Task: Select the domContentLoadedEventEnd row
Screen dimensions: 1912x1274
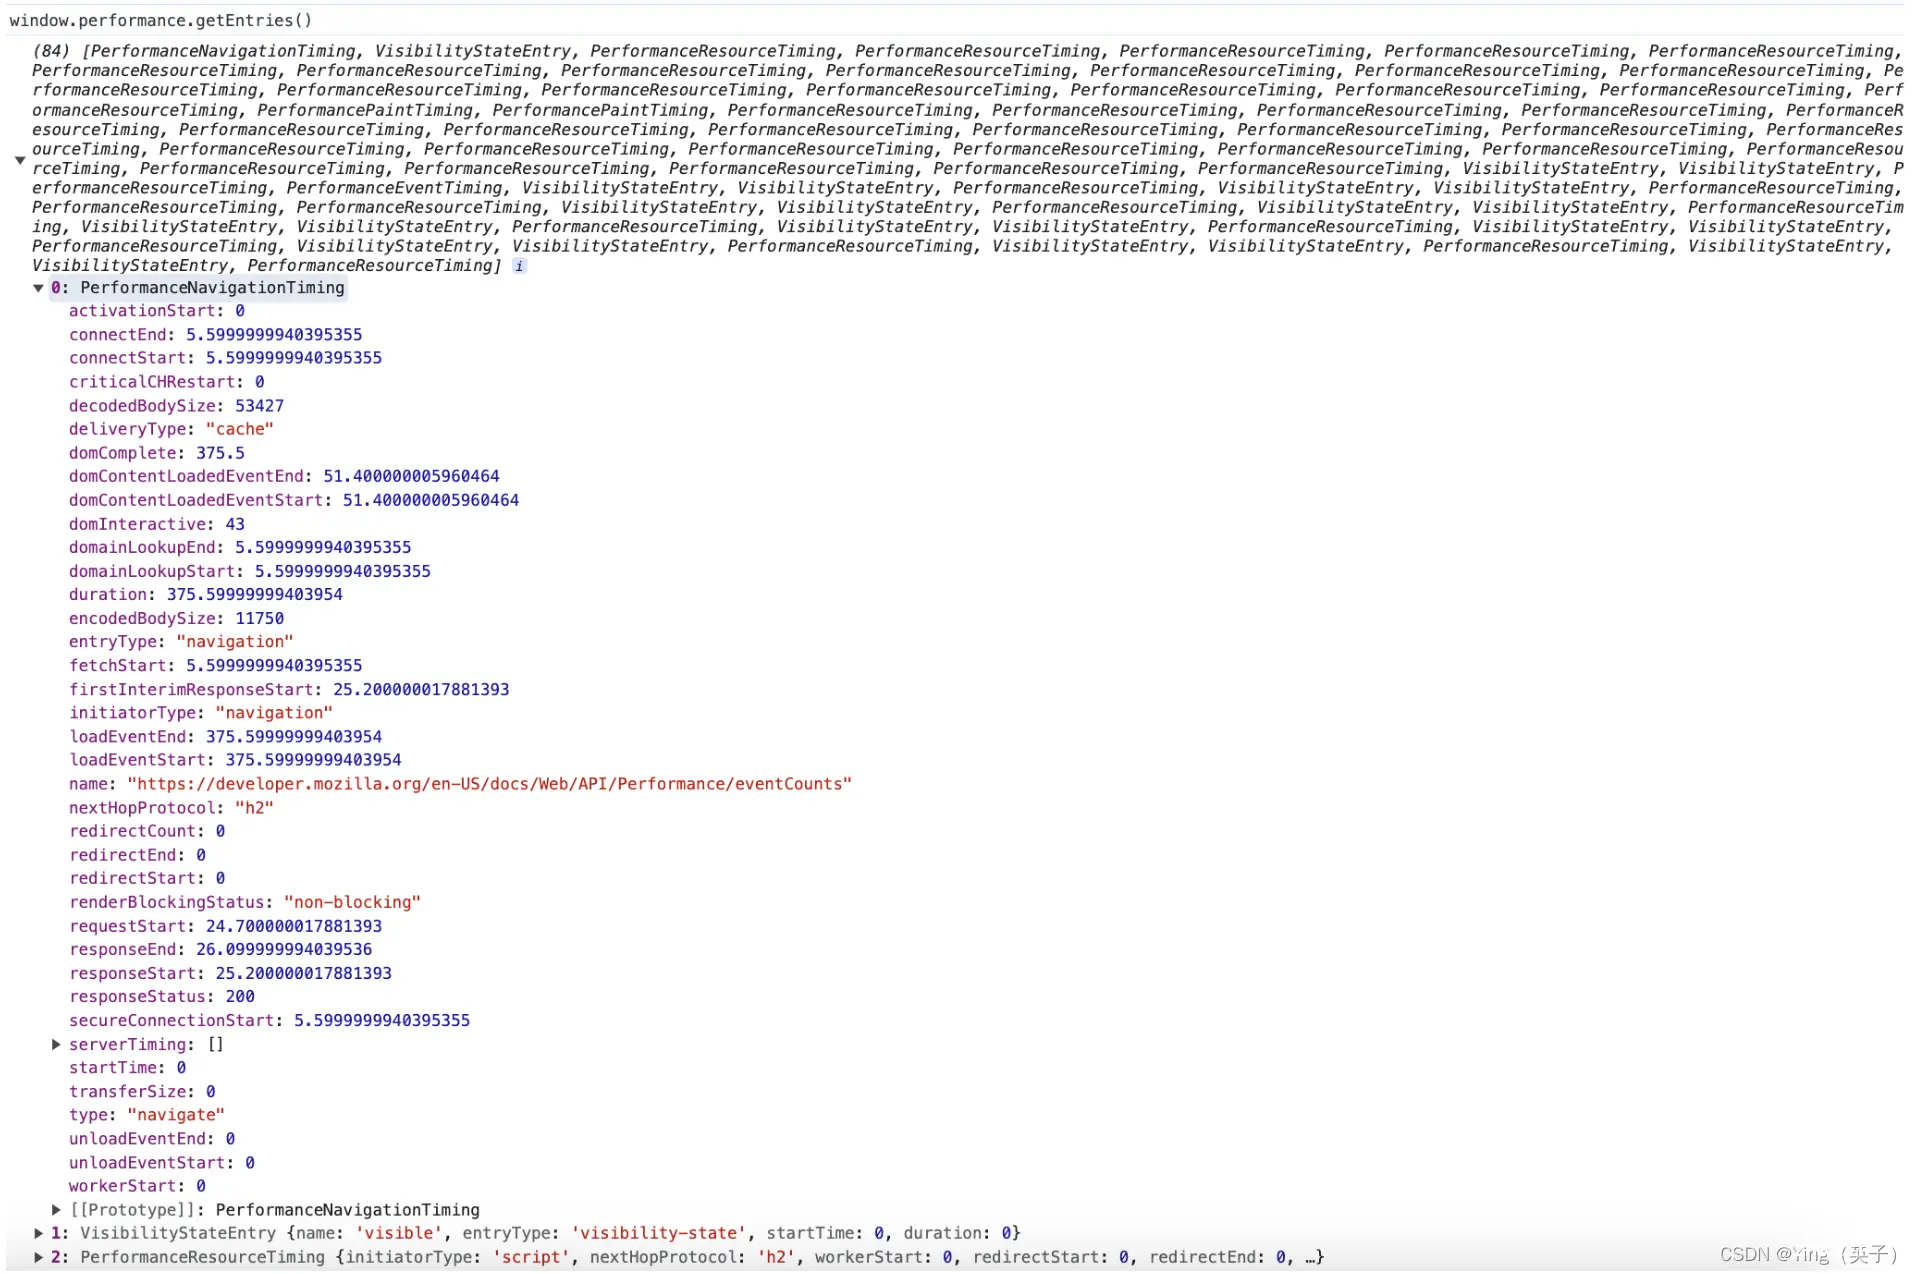Action: coord(284,476)
